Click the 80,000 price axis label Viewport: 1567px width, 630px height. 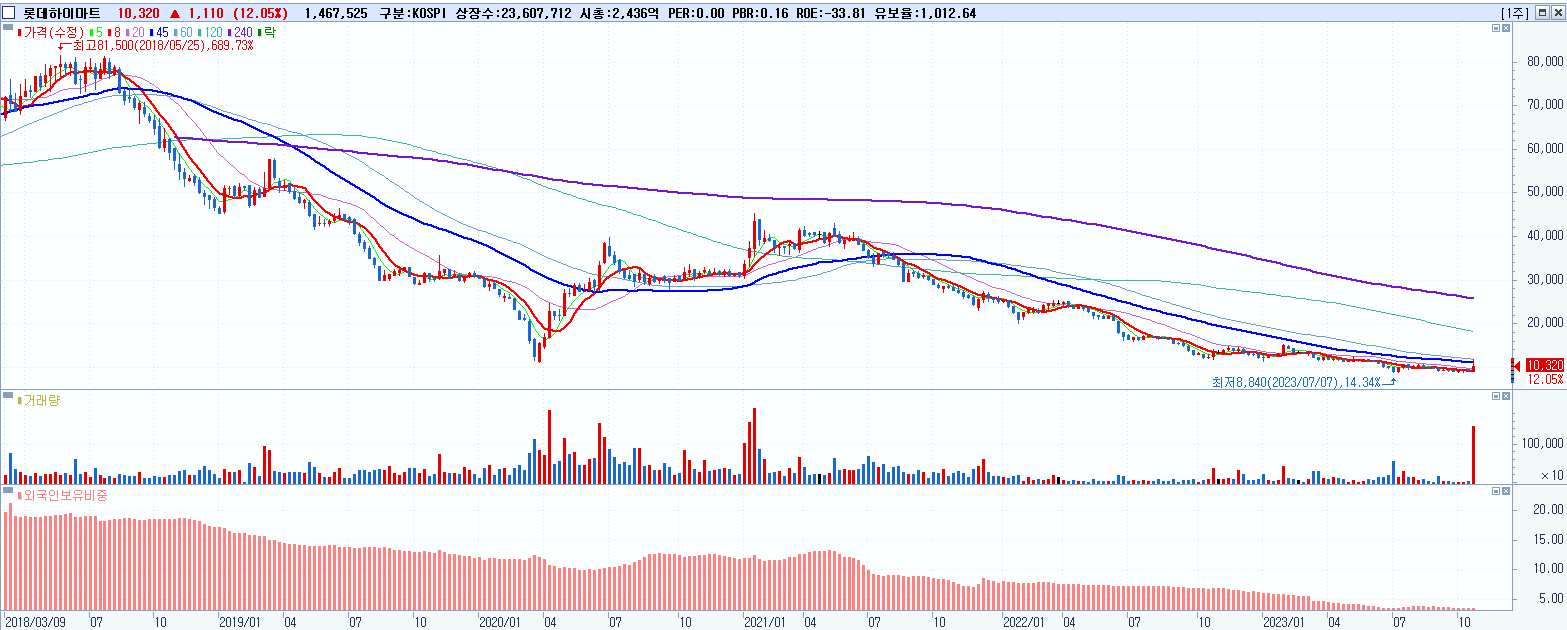(1545, 61)
